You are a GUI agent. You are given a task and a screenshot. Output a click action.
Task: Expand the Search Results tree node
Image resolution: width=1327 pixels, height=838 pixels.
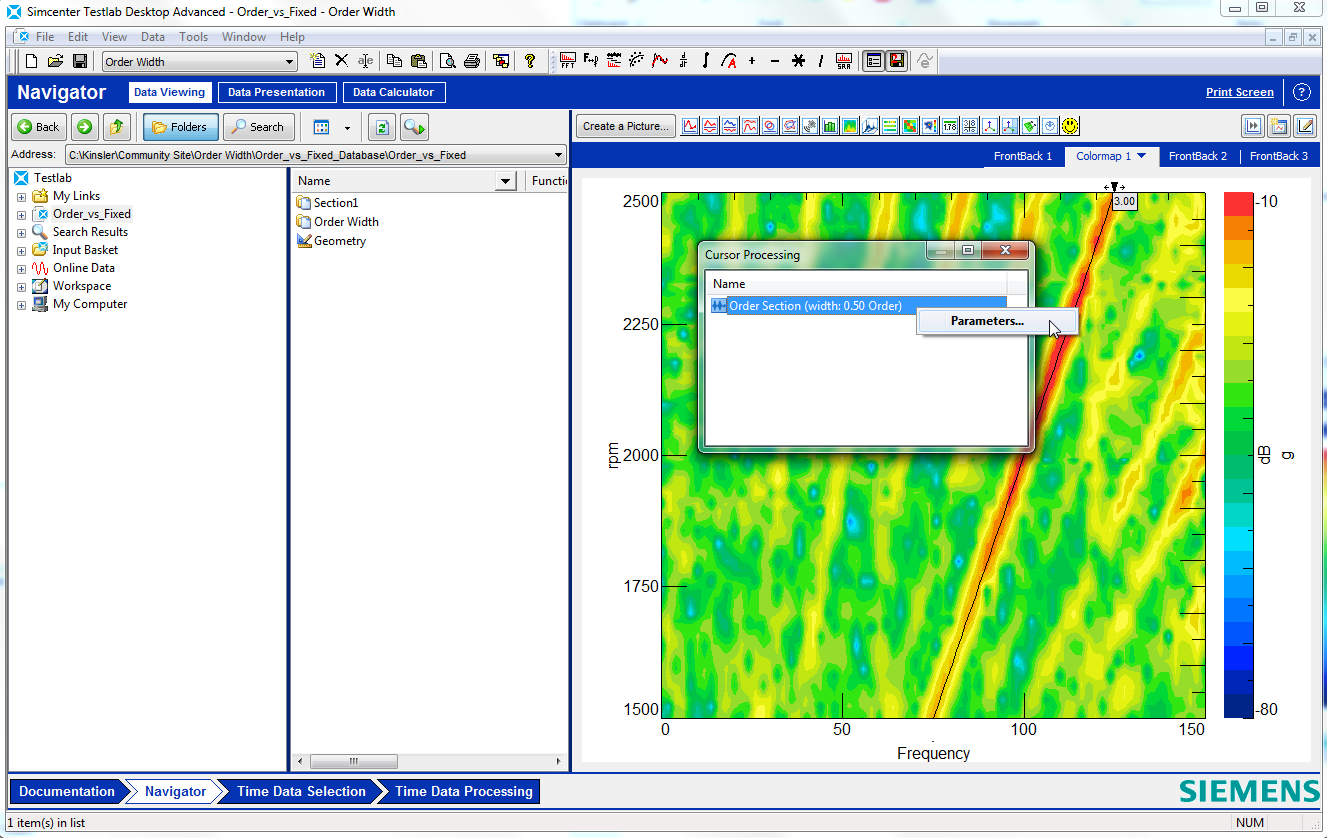pos(21,232)
